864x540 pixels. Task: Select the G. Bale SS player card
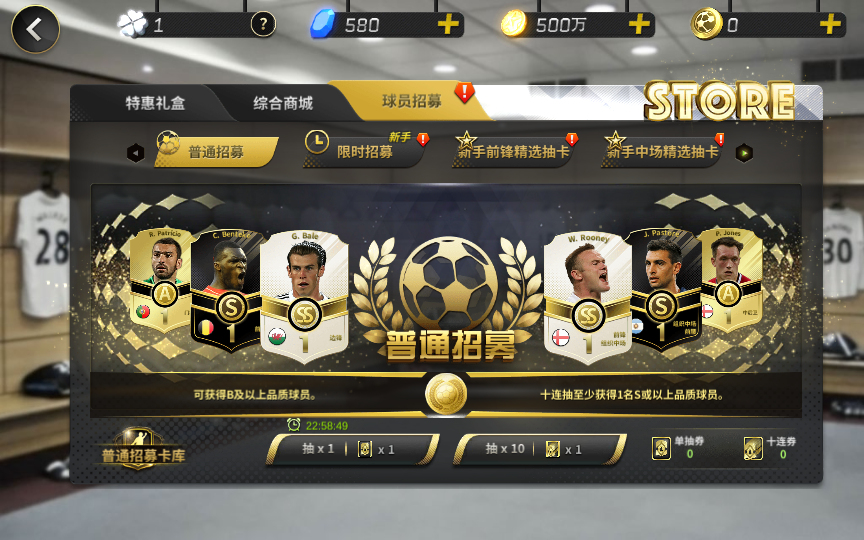pyautogui.click(x=304, y=296)
